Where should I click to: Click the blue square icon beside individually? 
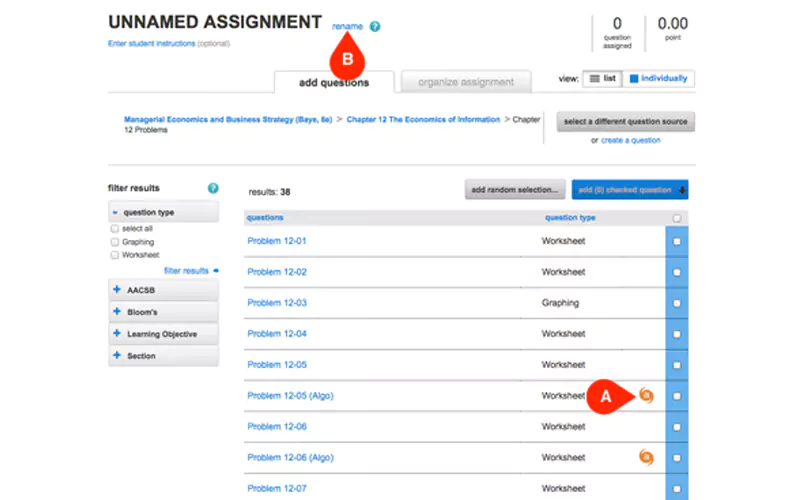[x=634, y=79]
